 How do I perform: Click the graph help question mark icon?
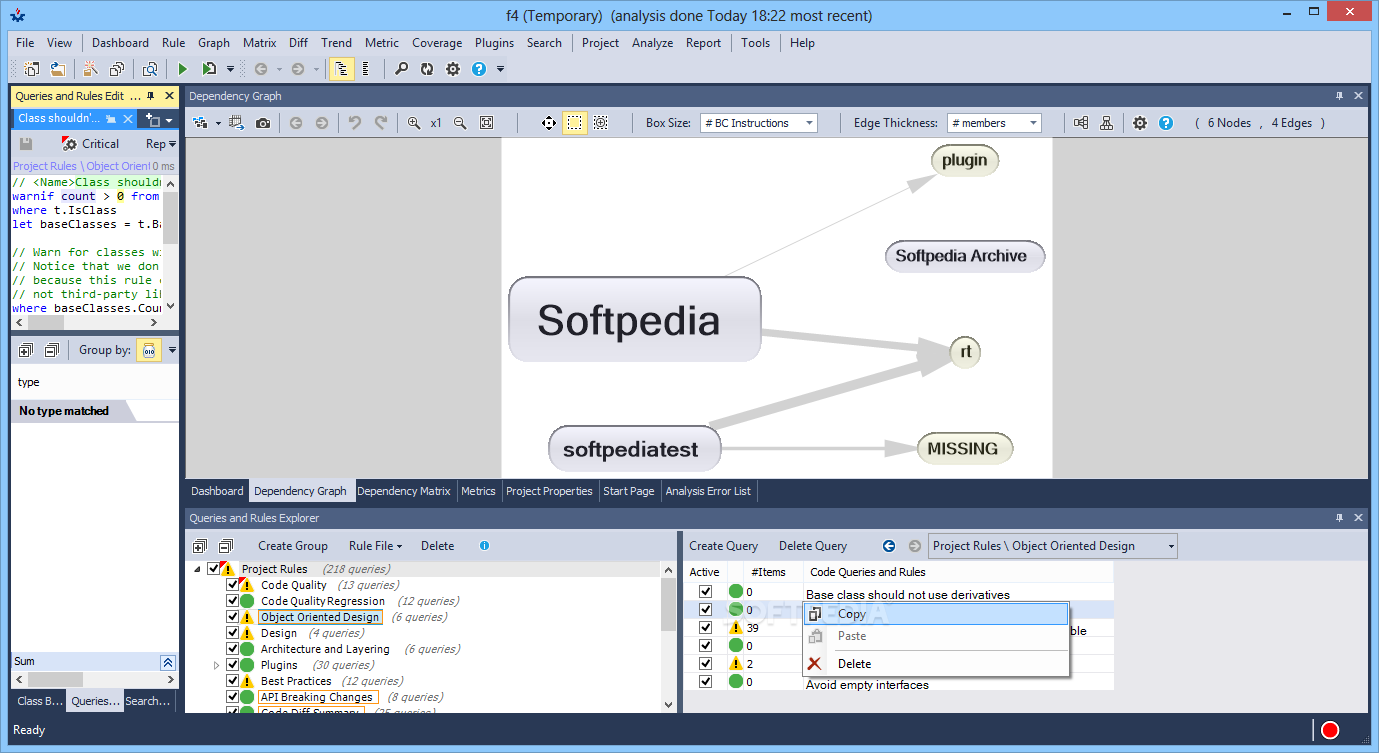1165,123
